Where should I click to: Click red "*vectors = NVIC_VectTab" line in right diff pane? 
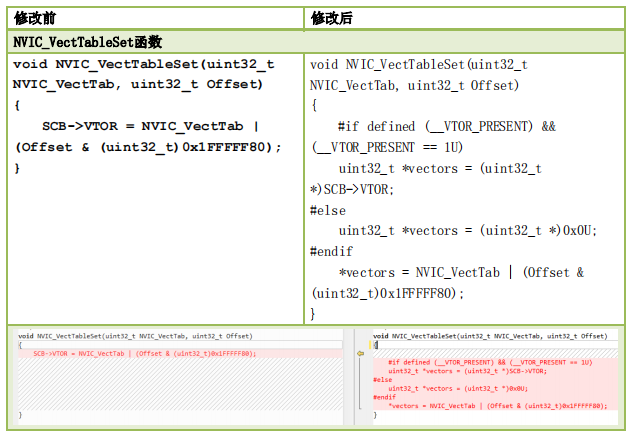click(x=497, y=406)
